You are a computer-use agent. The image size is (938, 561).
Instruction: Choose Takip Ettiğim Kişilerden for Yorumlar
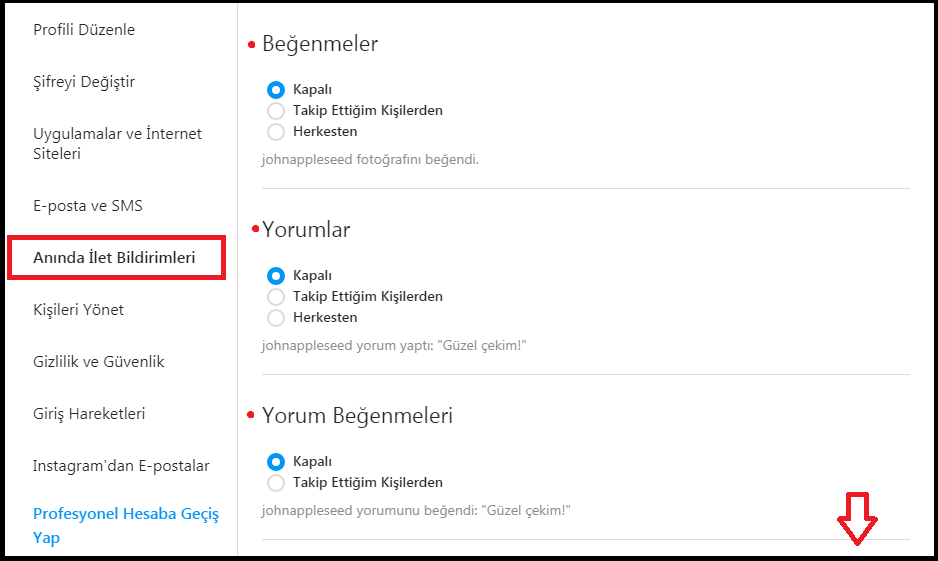click(277, 297)
